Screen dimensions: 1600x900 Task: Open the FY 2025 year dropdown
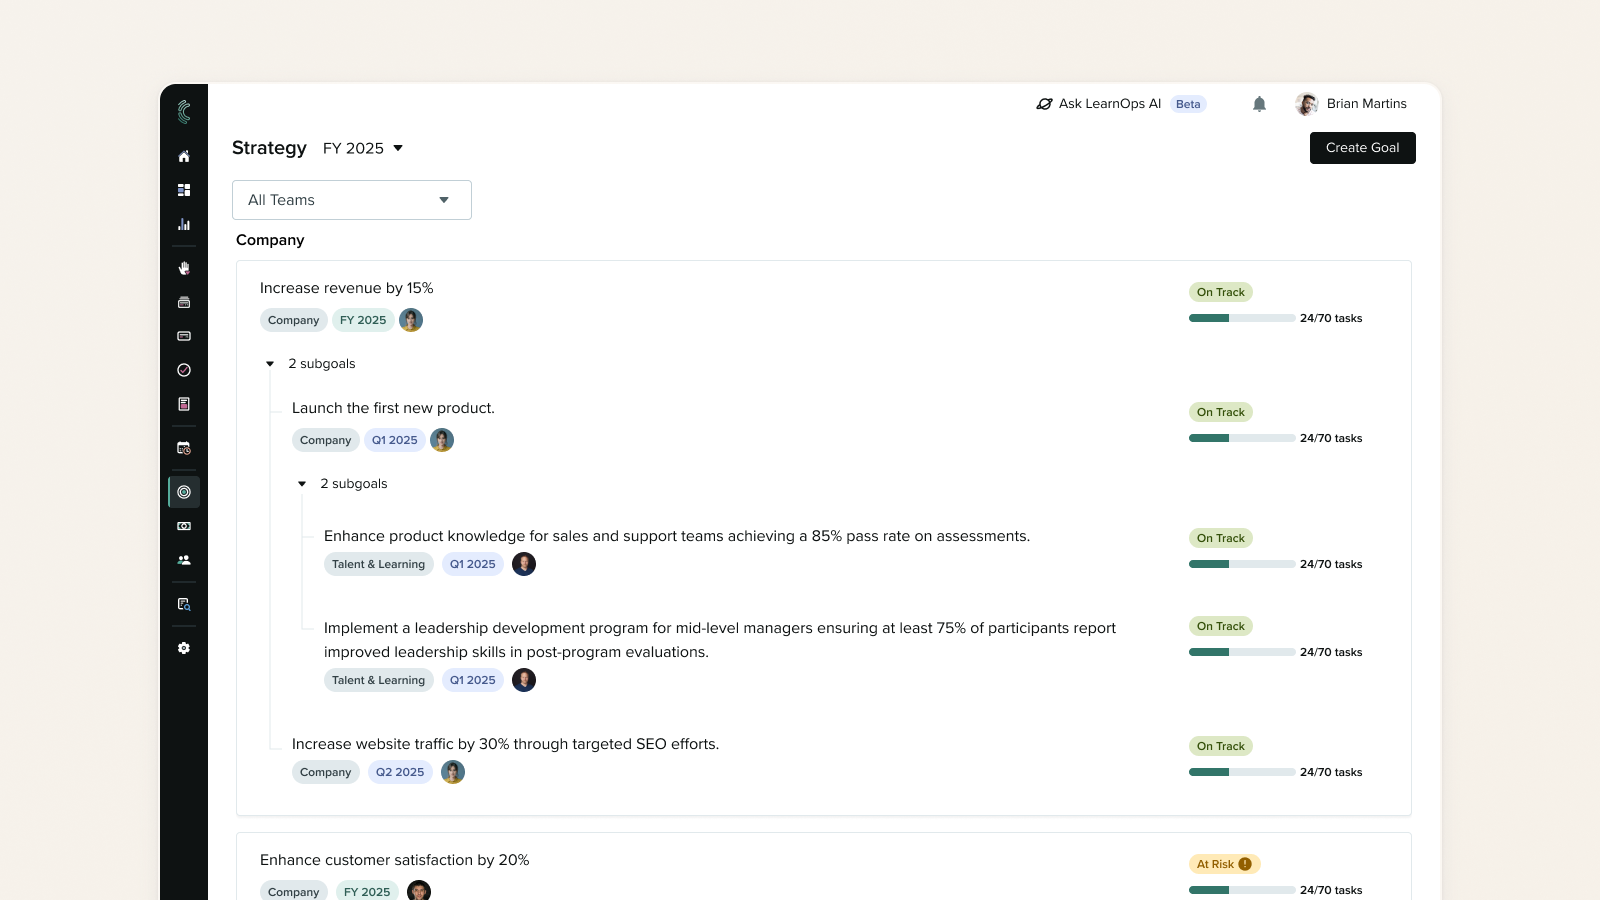click(x=363, y=148)
